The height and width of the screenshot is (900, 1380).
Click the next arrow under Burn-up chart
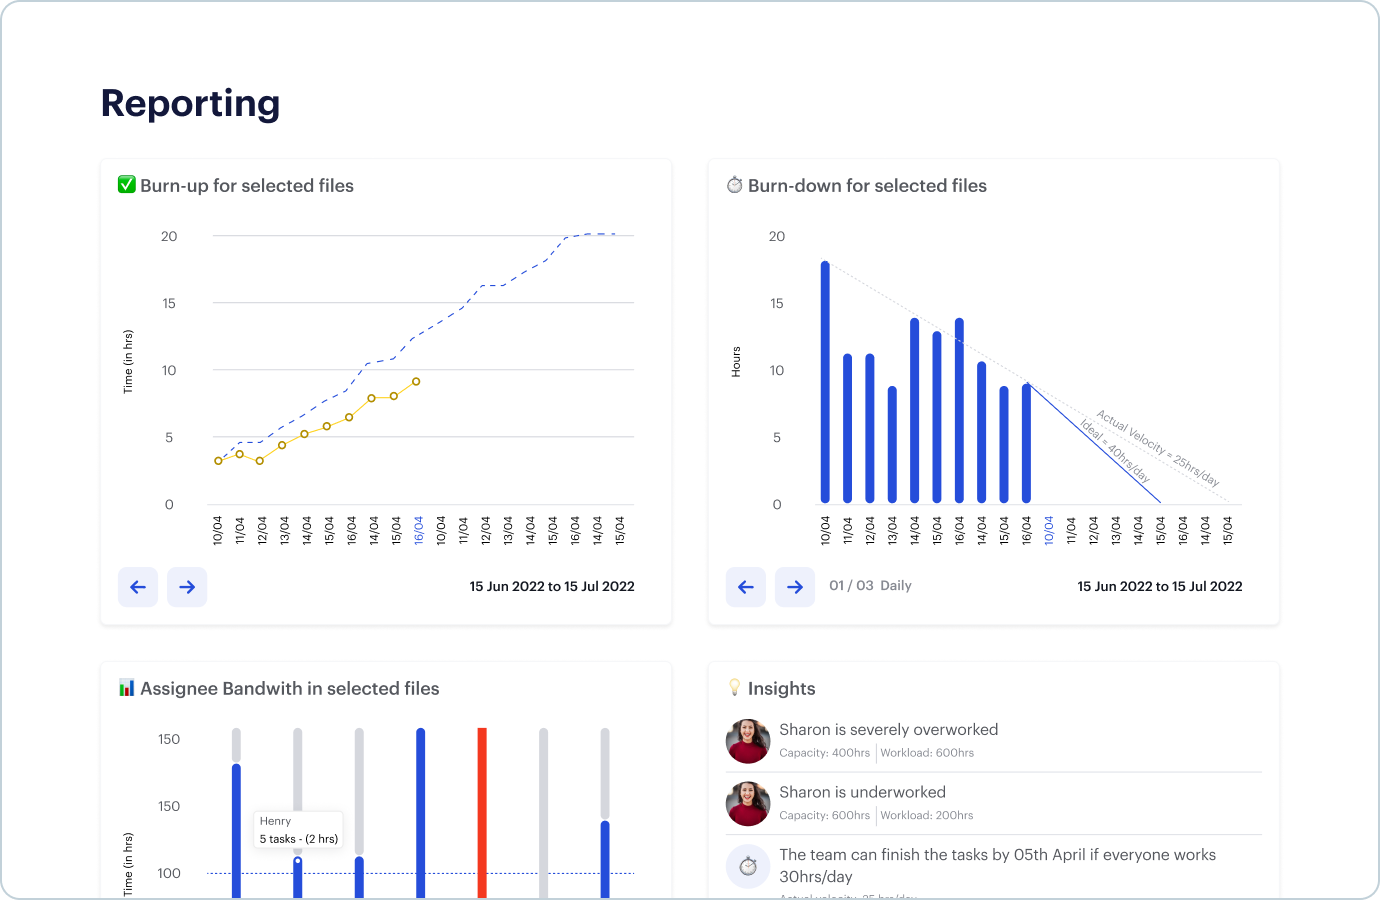[187, 587]
